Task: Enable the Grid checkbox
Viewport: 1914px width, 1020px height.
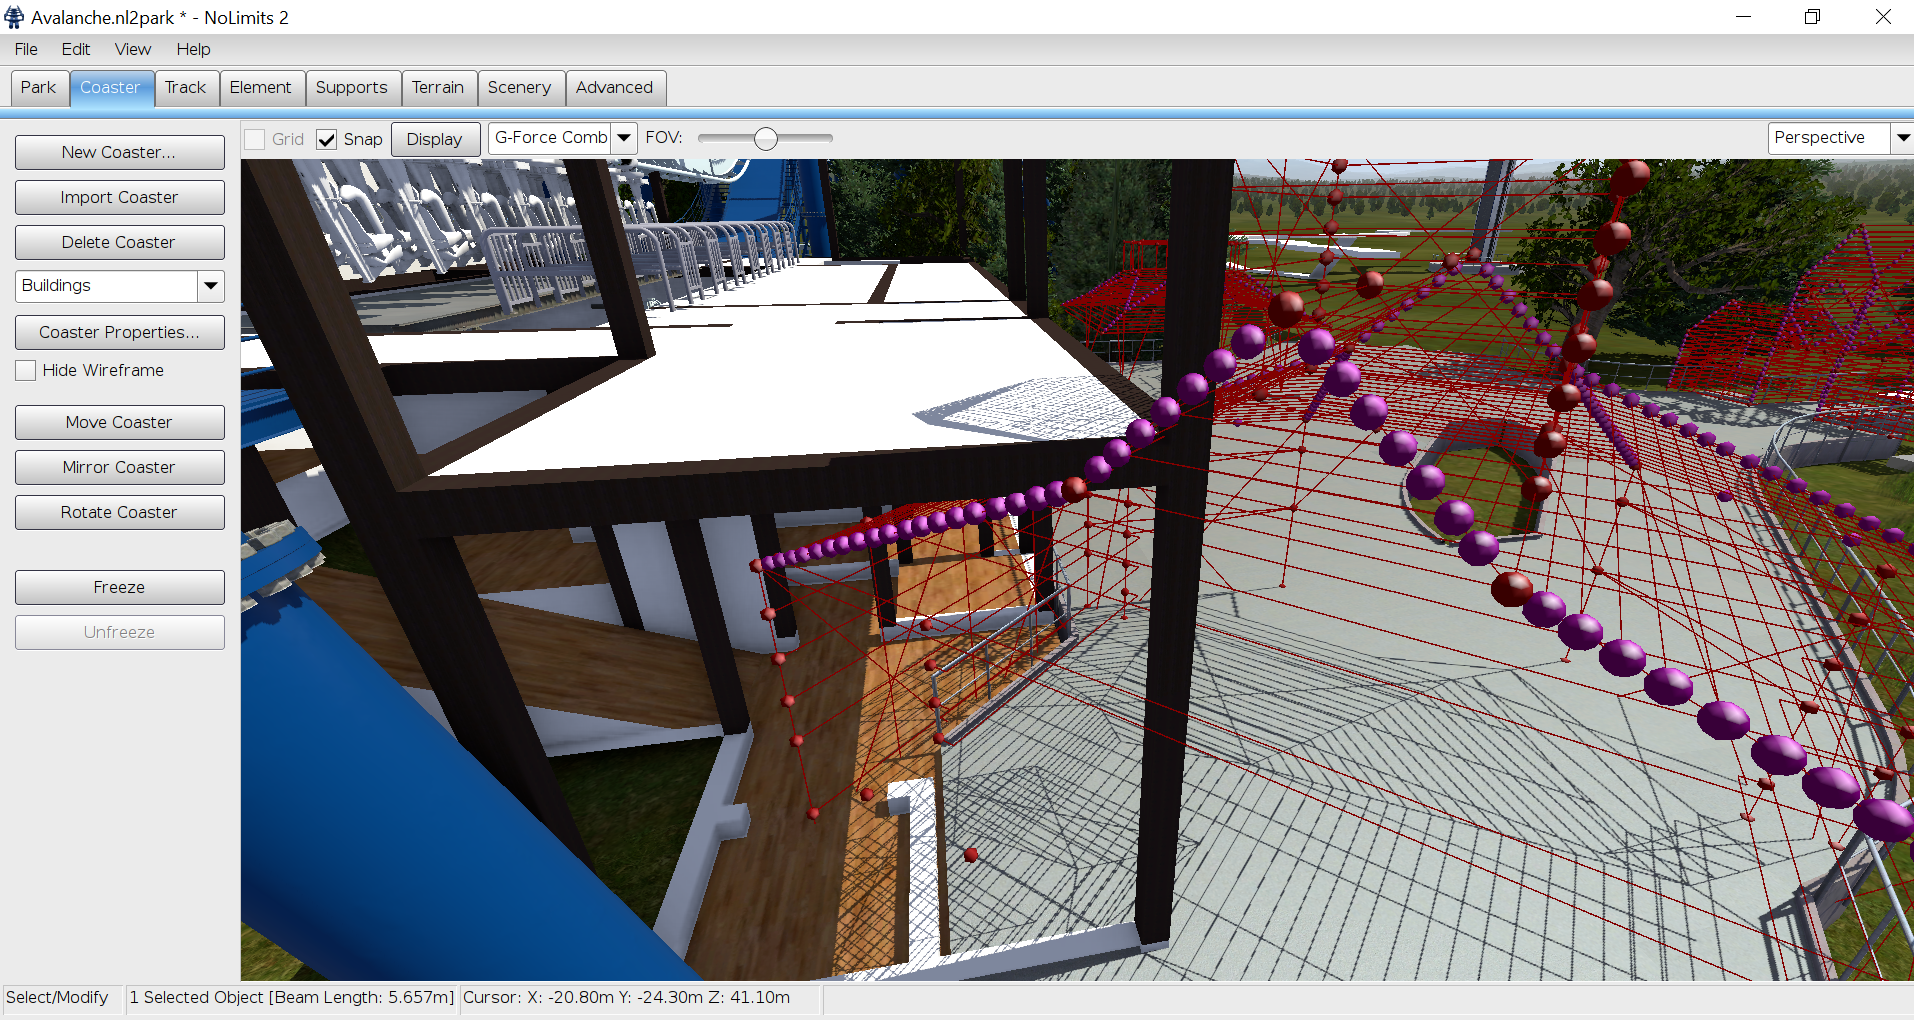Action: (255, 139)
